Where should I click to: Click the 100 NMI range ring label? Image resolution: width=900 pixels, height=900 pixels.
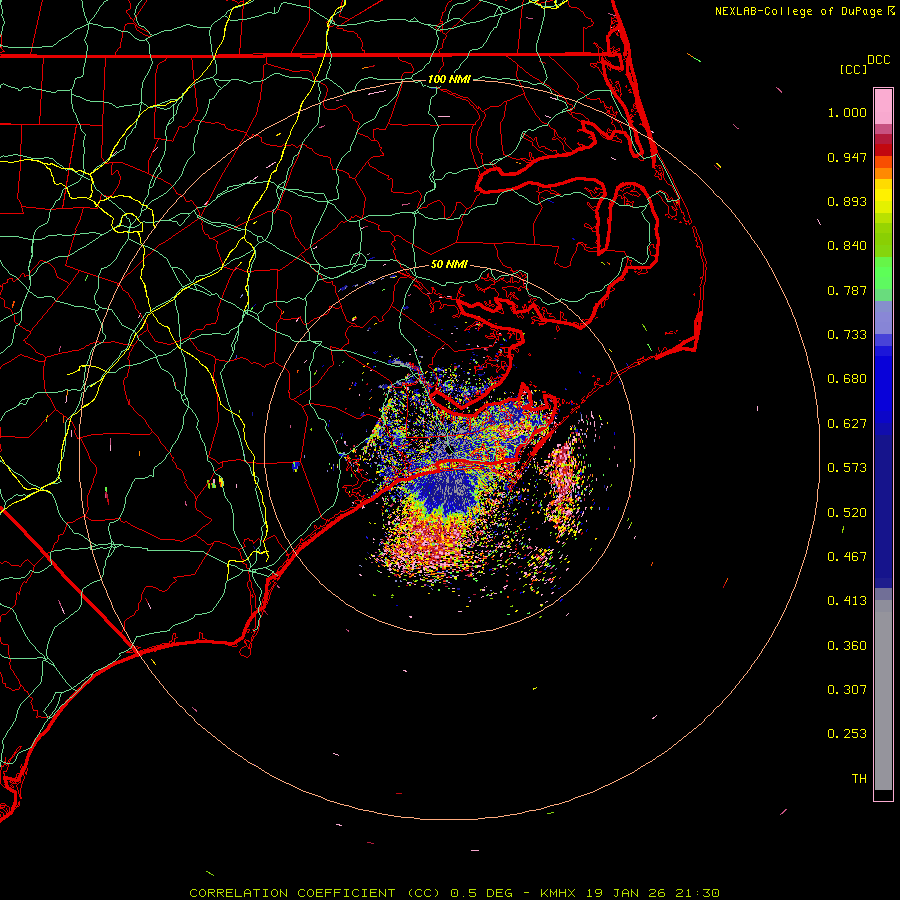(449, 79)
